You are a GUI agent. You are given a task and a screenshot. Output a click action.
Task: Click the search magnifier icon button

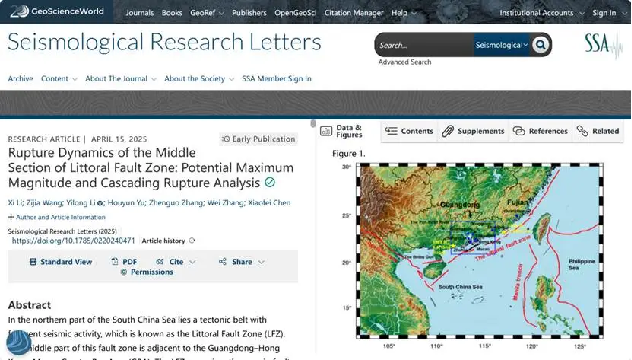(540, 45)
